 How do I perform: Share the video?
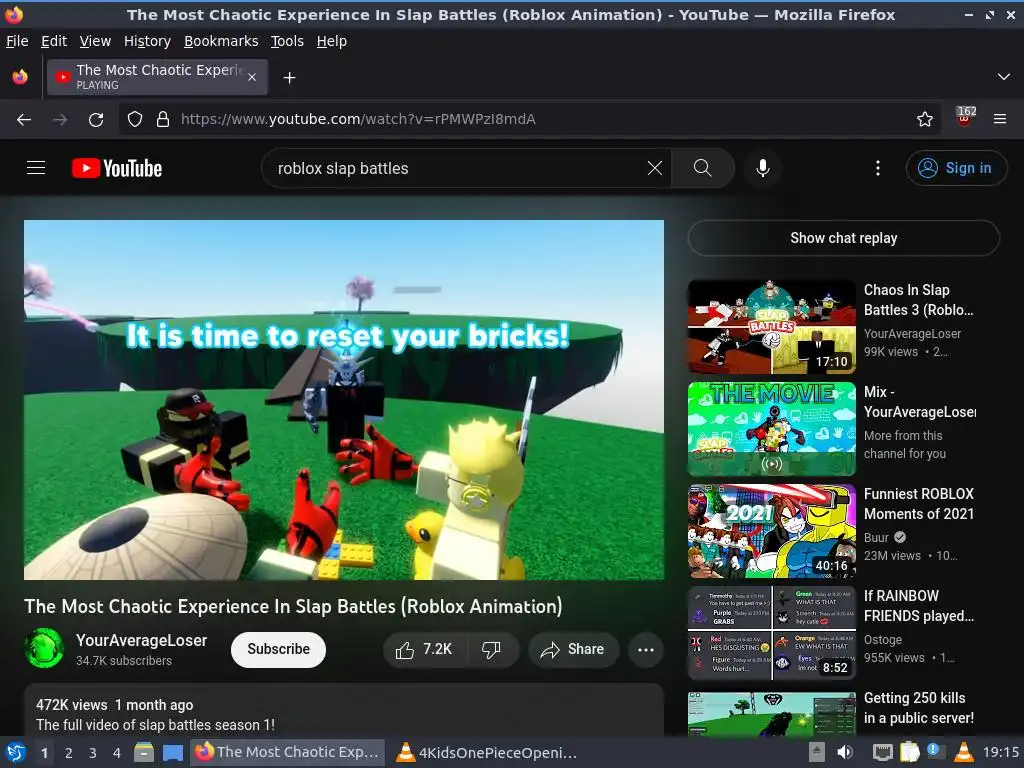[573, 649]
